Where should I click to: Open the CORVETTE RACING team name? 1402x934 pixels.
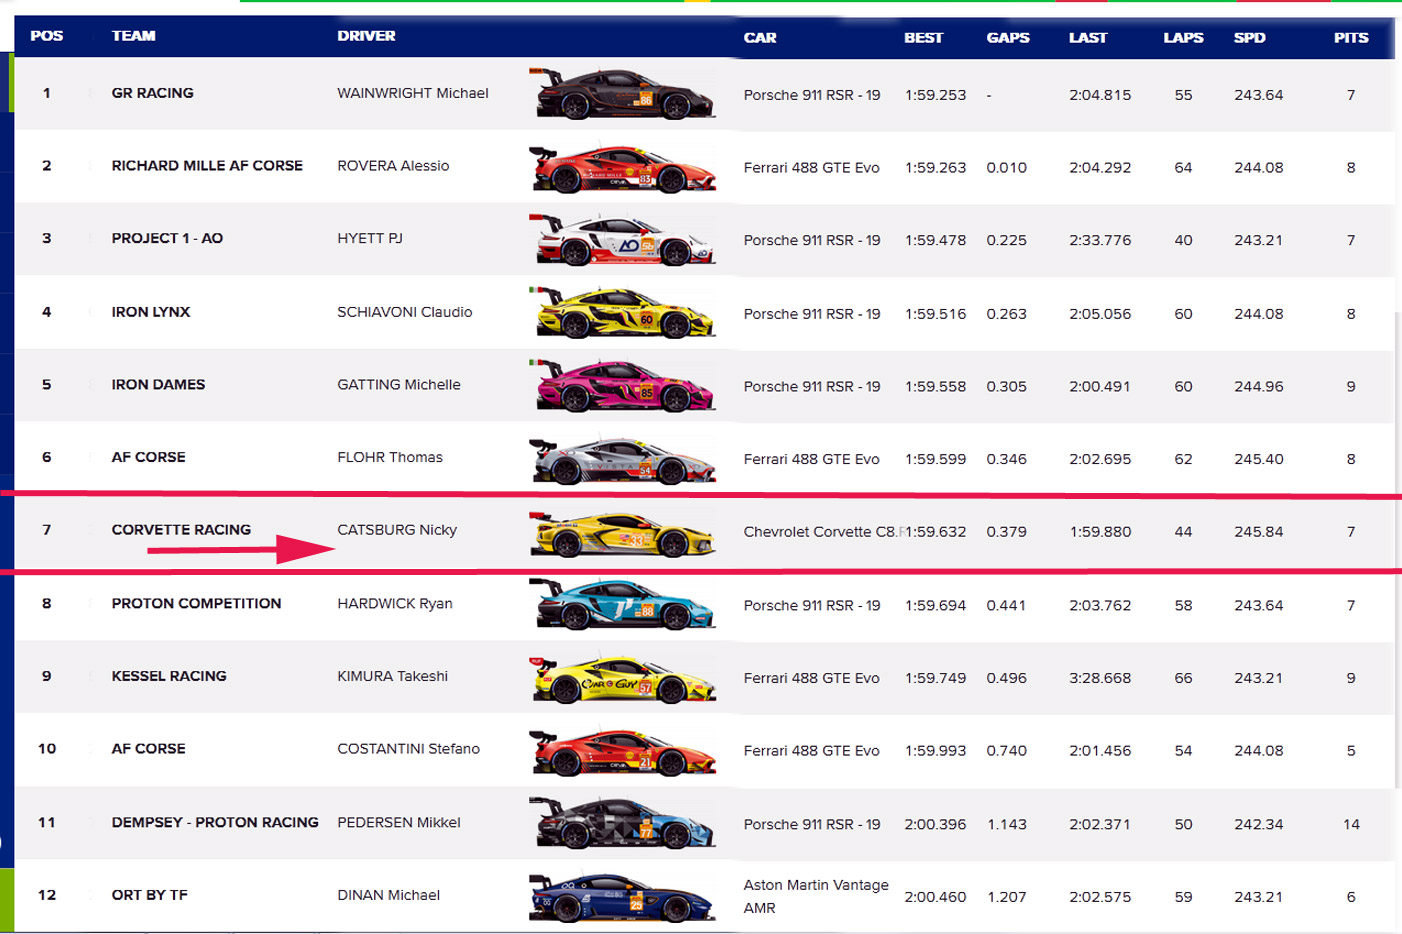(x=181, y=530)
